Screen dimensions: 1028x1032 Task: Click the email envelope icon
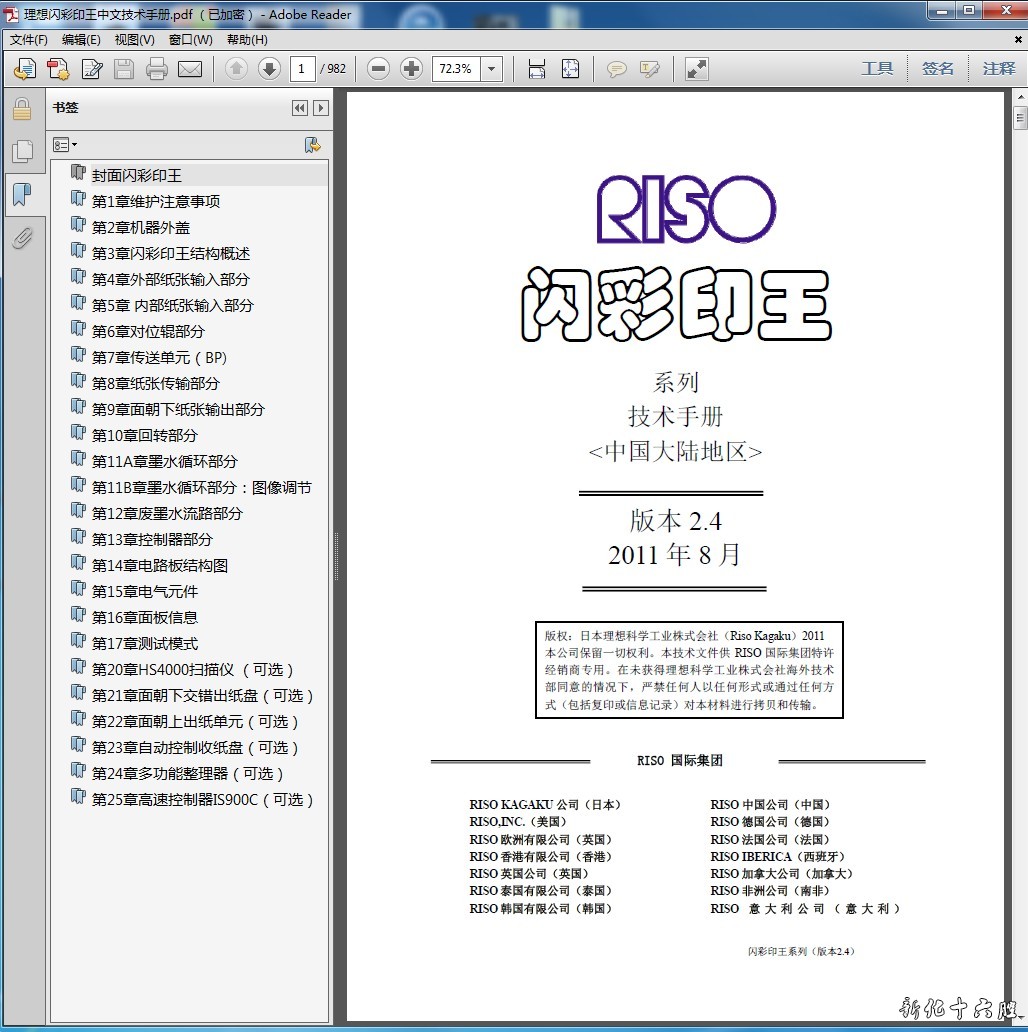coord(190,69)
